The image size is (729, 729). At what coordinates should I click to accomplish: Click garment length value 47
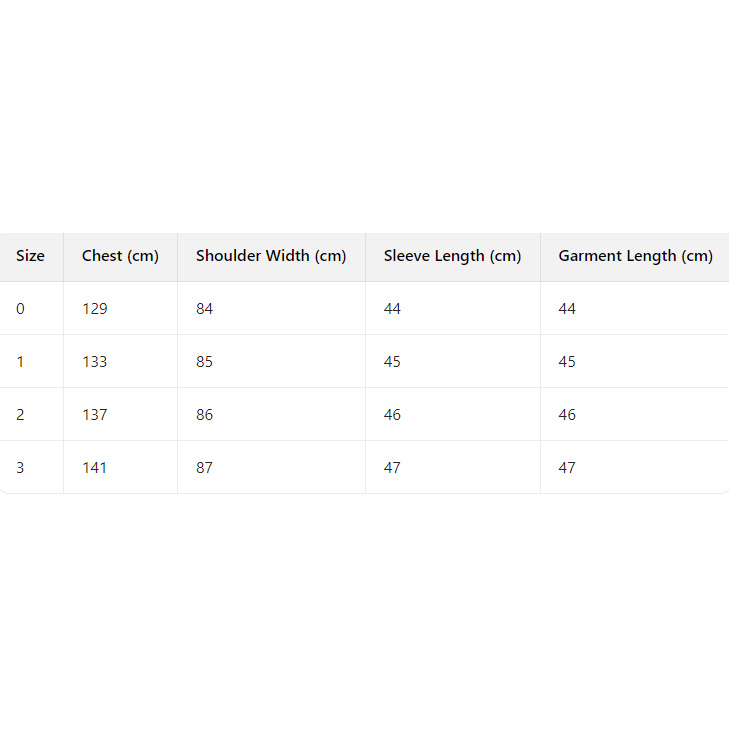pos(567,468)
